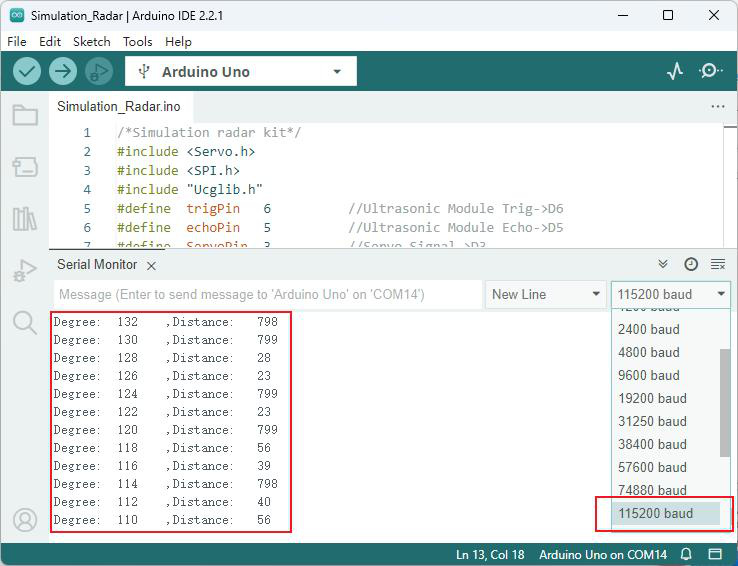Click the 'Degree: 132' output row
738x566 pixels.
coord(166,322)
